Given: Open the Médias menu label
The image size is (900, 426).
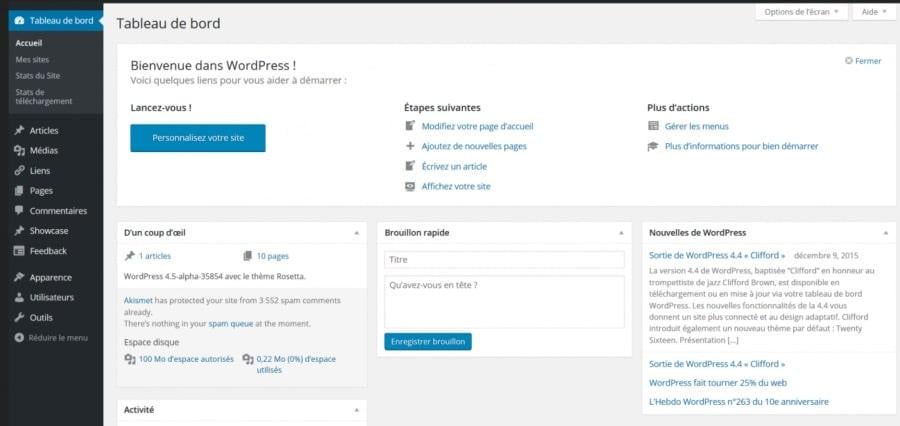Looking at the screenshot, I should (44, 150).
